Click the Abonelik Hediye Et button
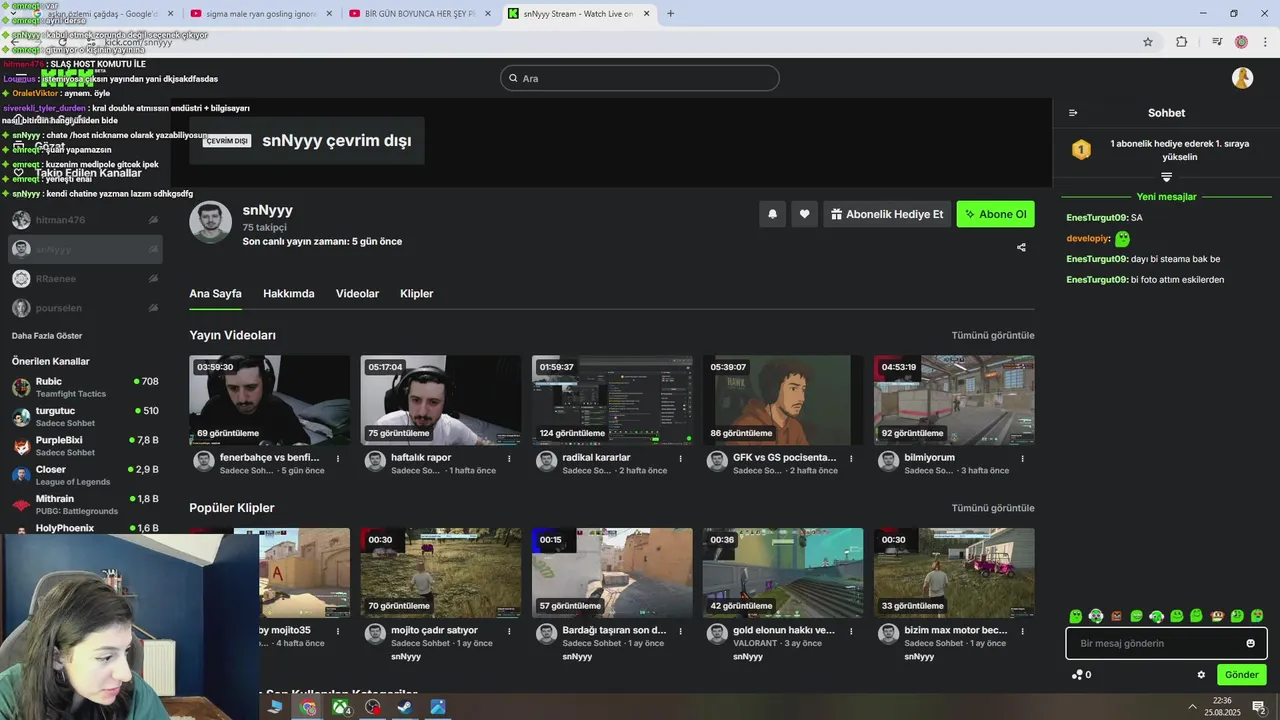 (x=887, y=214)
